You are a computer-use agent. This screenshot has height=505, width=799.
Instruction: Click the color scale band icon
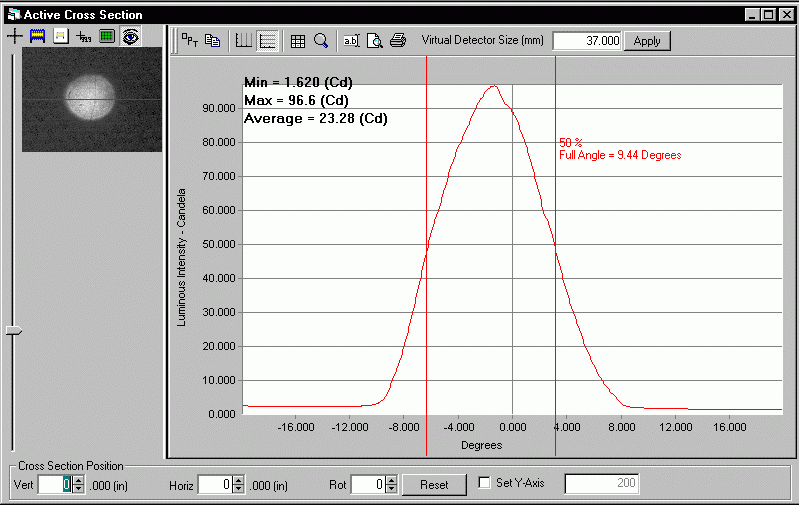click(x=38, y=36)
